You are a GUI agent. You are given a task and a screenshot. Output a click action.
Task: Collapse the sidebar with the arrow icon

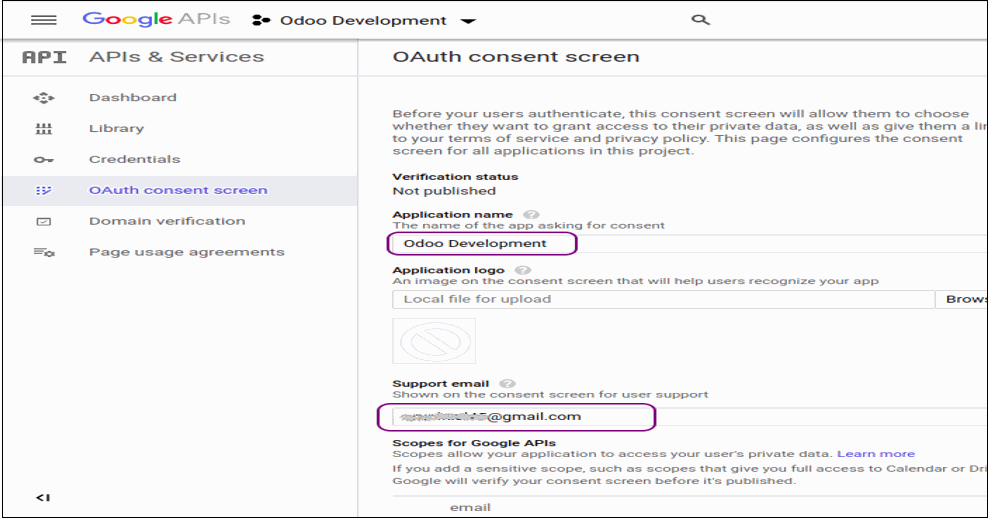click(43, 497)
